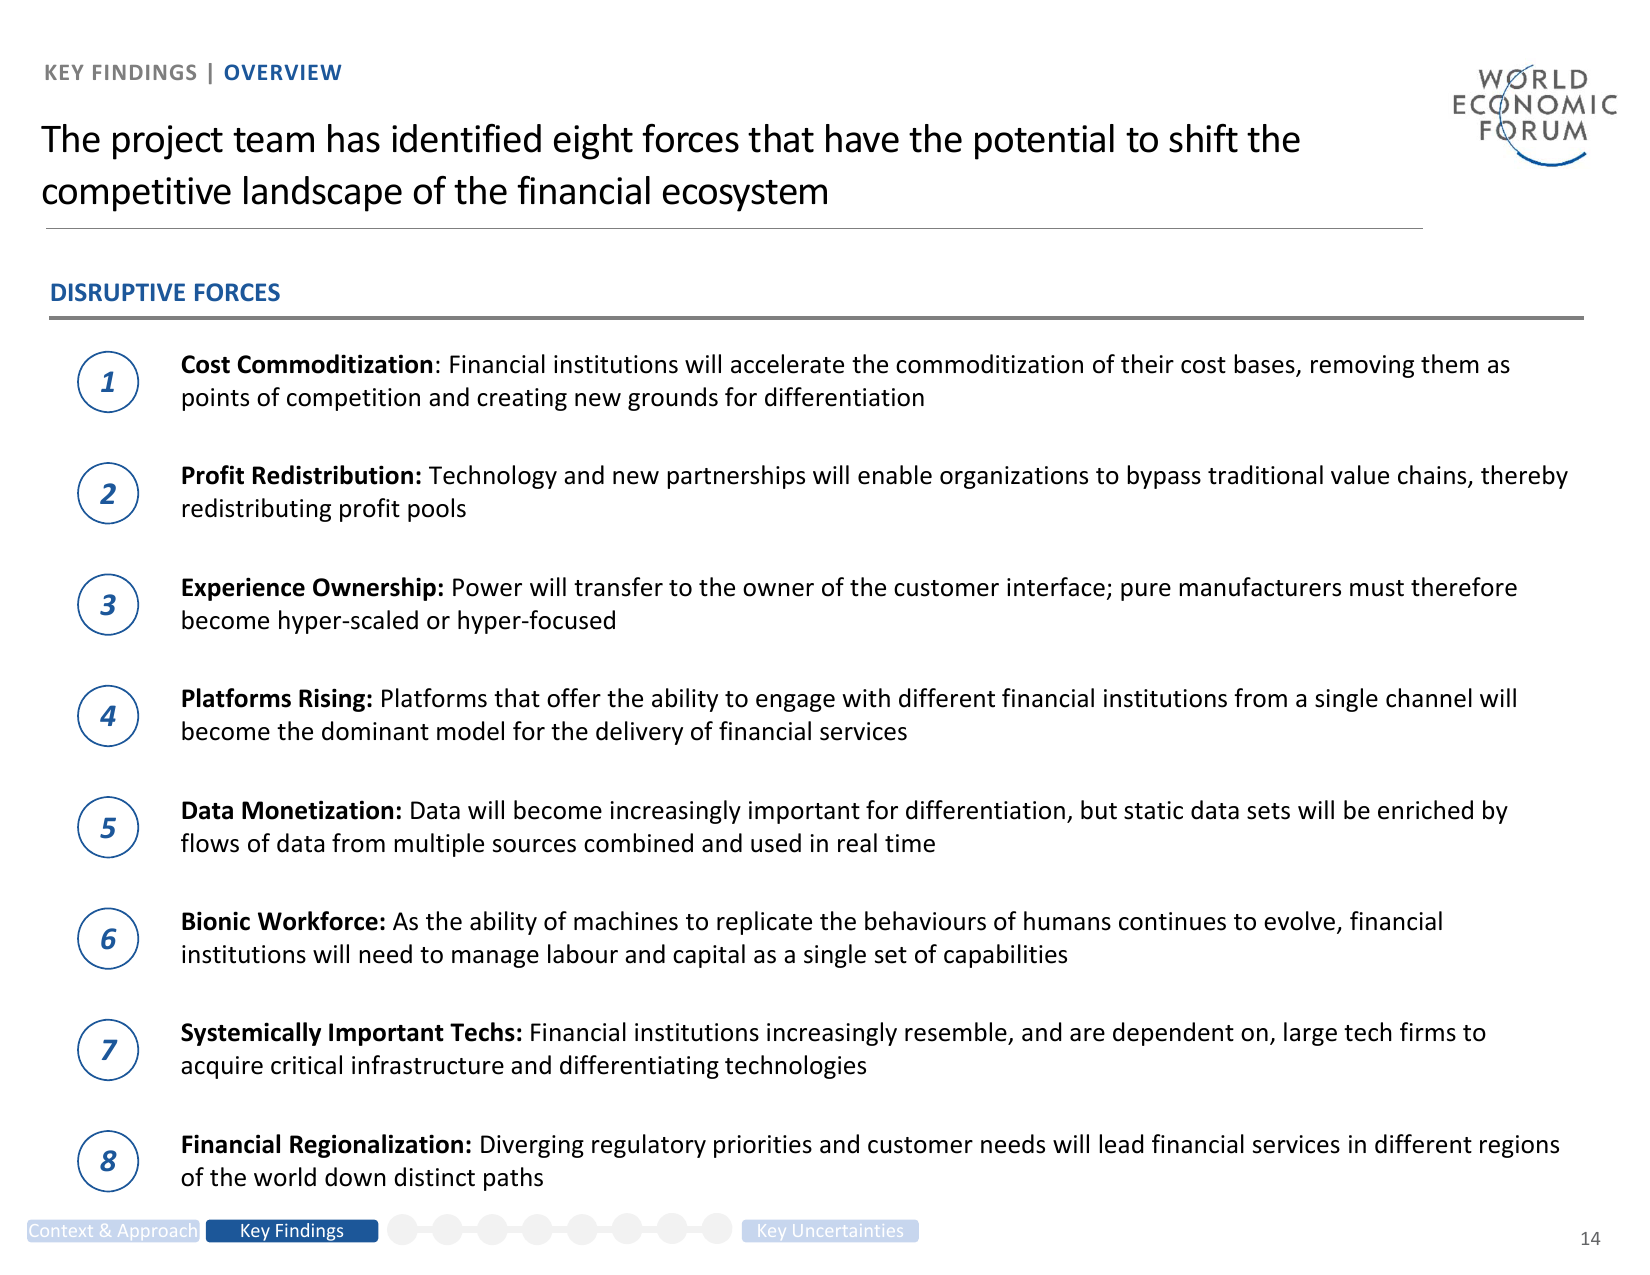
Task: Click the OVERVIEW header label
Action: tap(283, 73)
